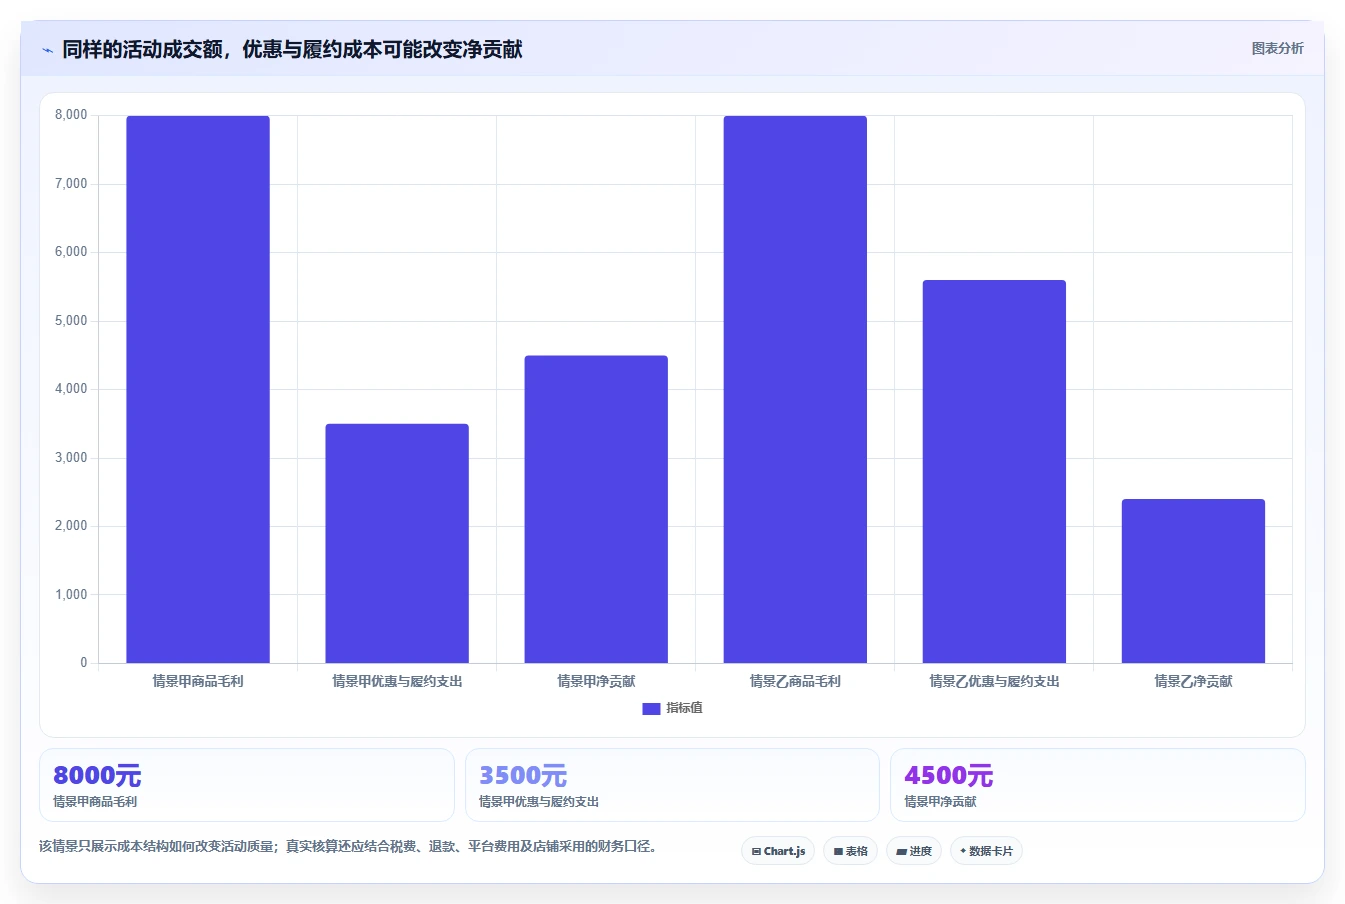Click the 情景乙优惠与履约支出 bar
The width and height of the screenshot is (1345, 904).
[994, 471]
